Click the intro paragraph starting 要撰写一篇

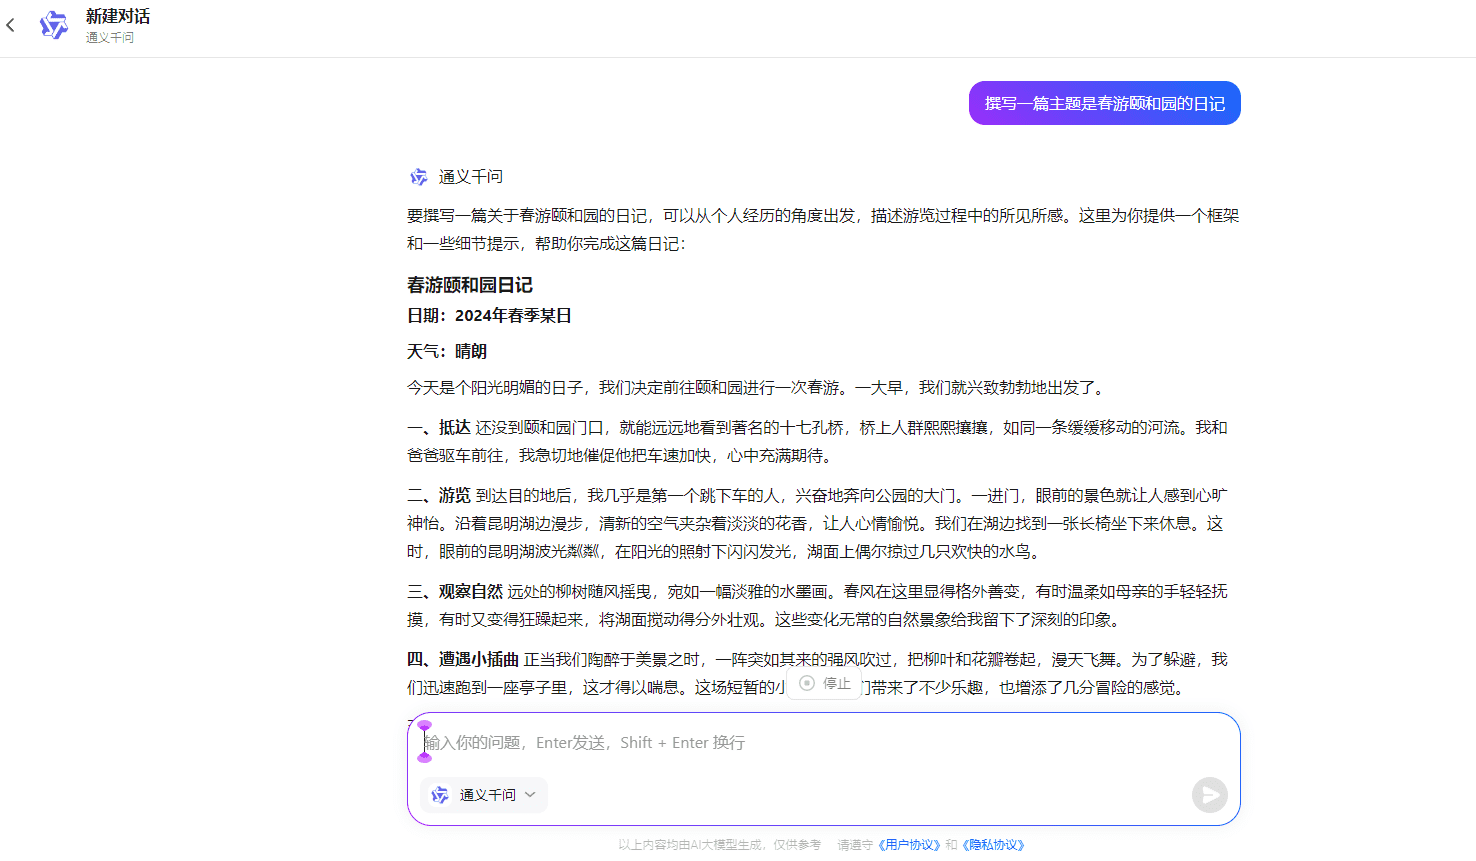(823, 230)
